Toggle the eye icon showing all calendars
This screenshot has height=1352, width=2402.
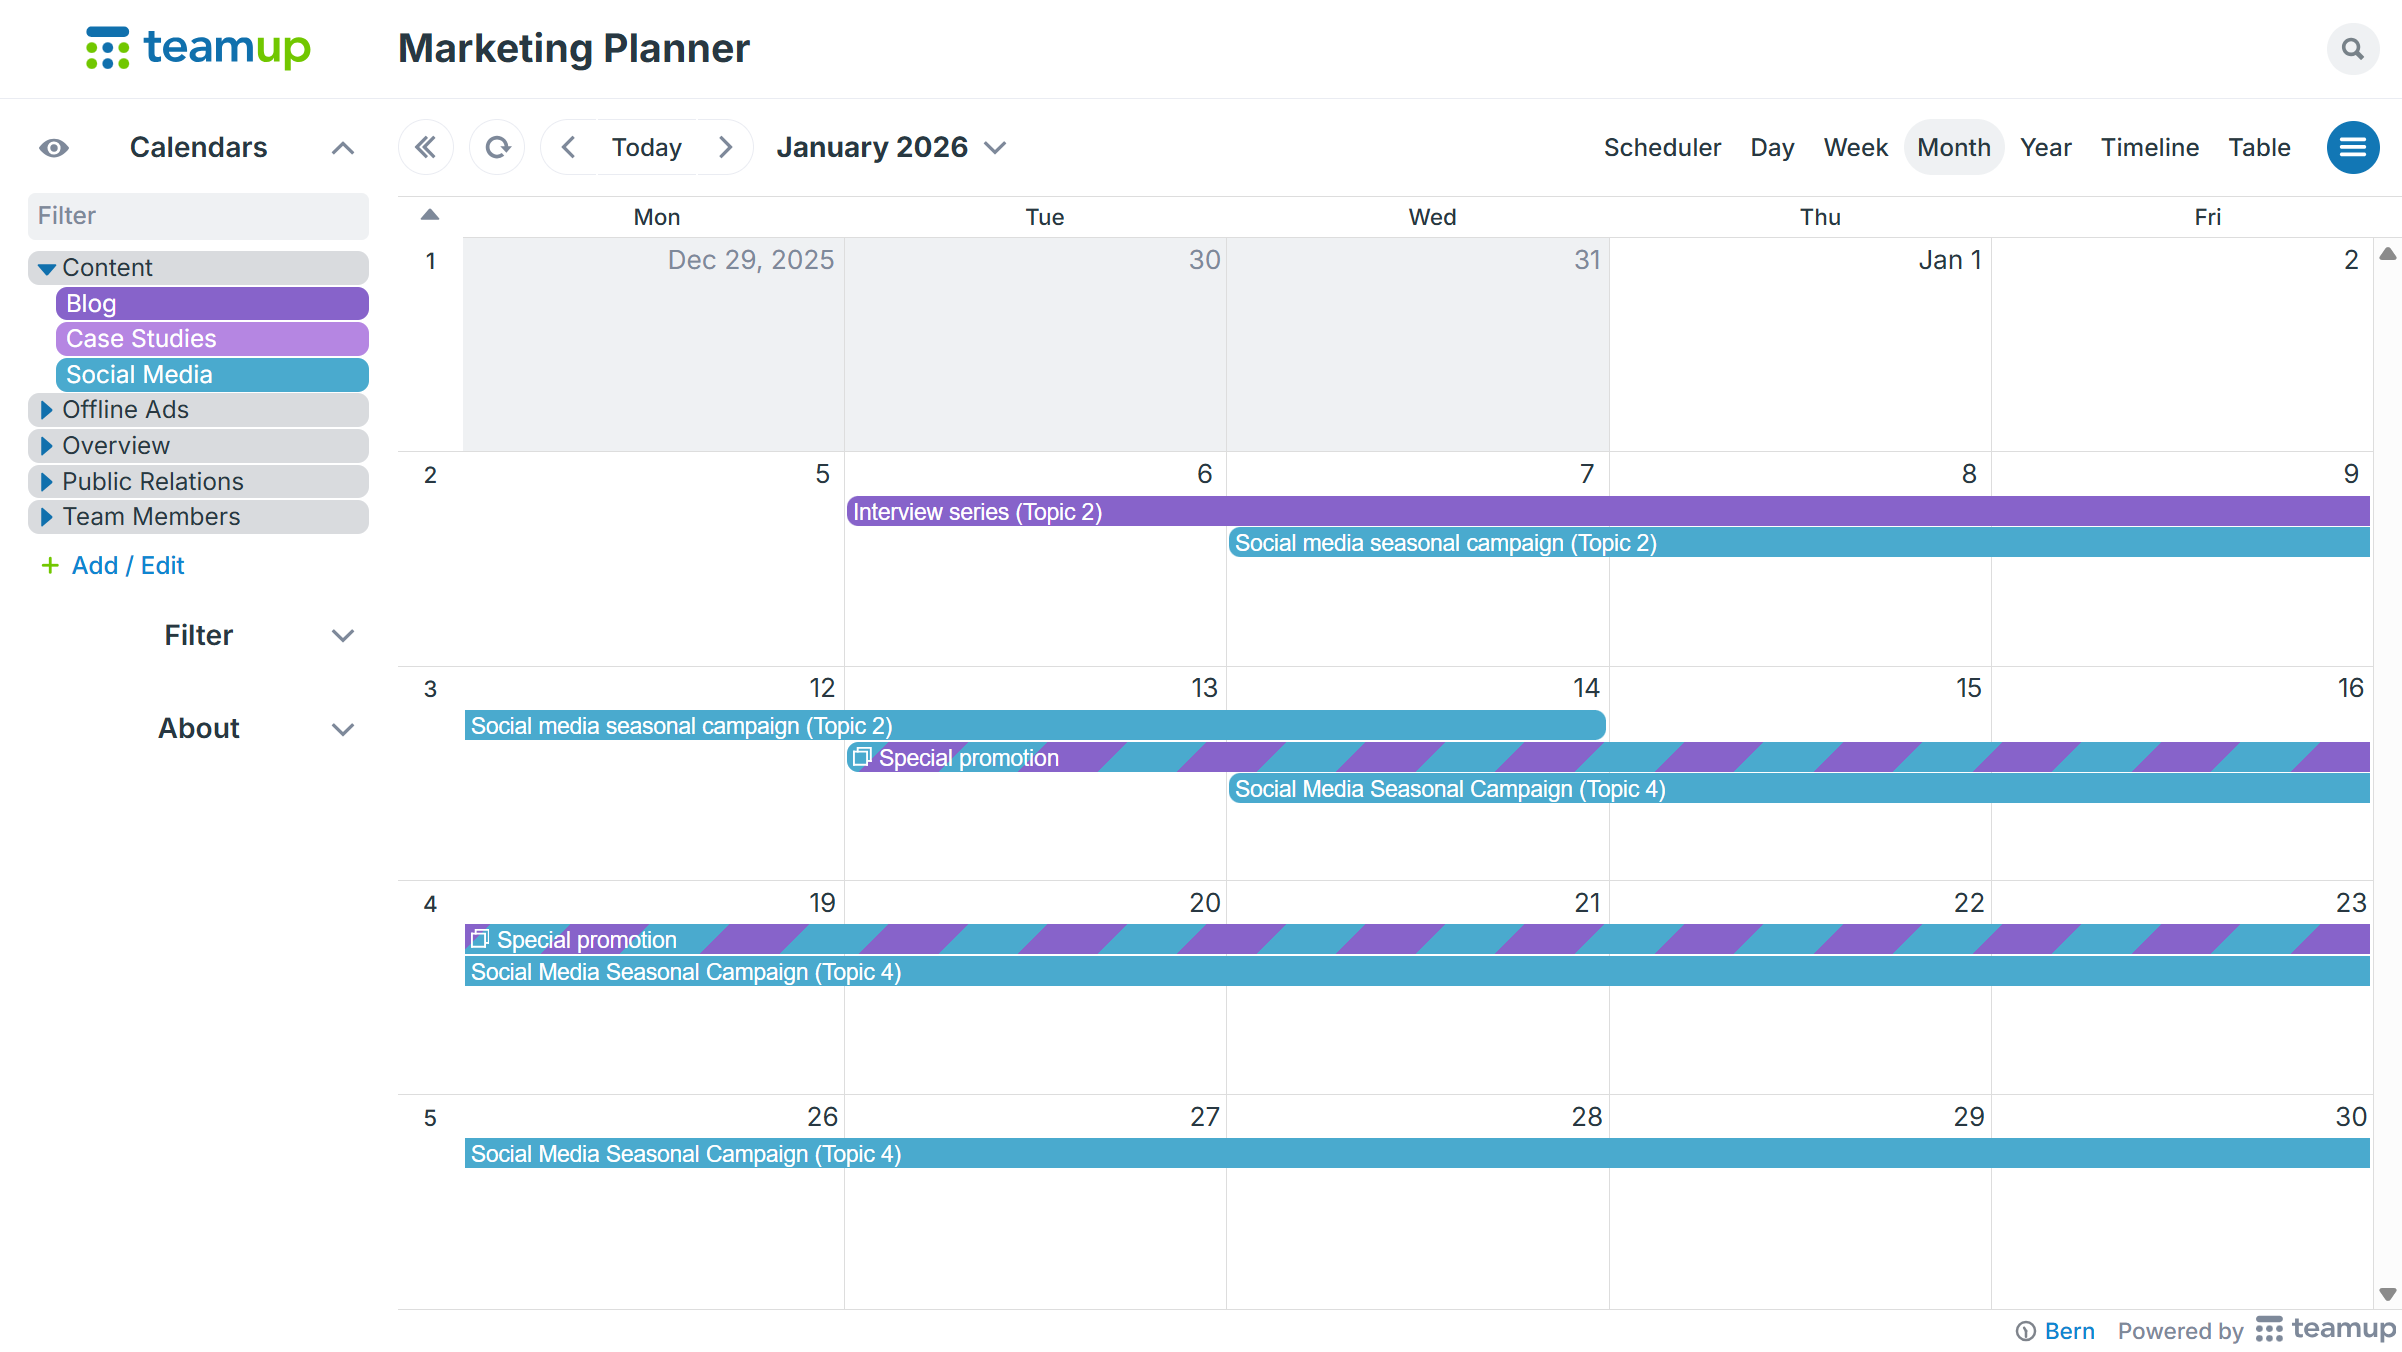point(54,148)
